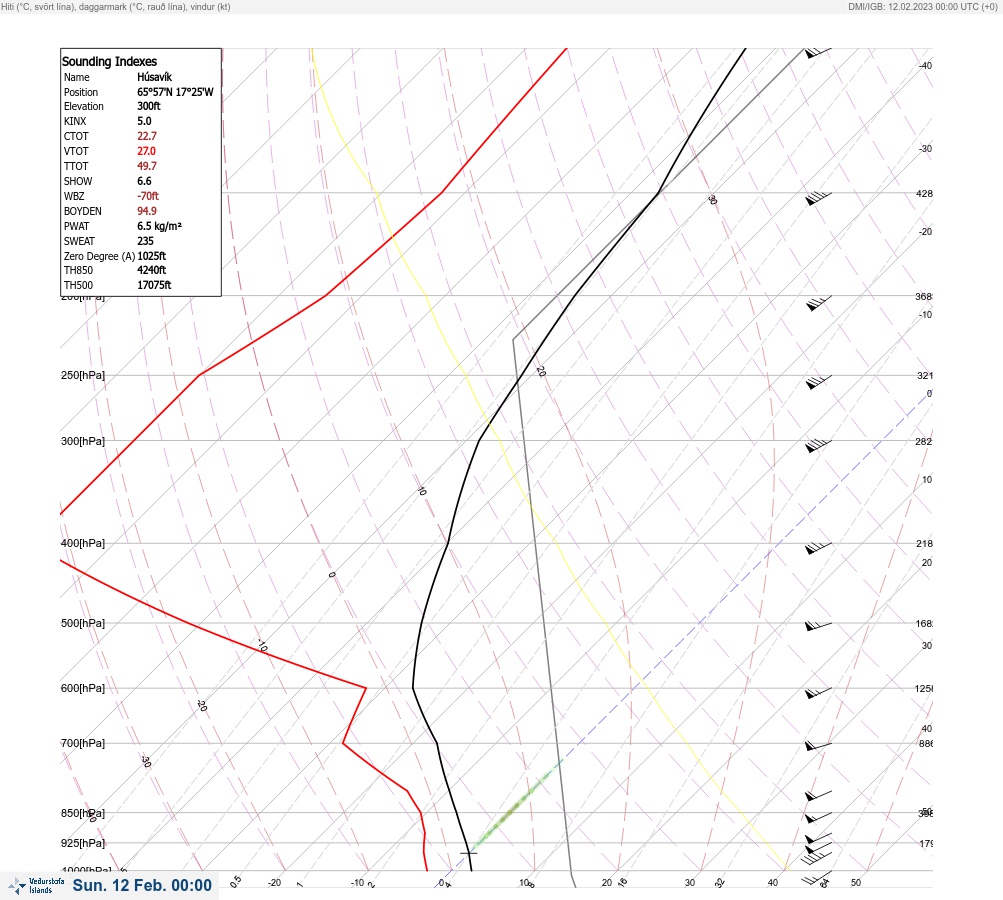Click the horizontal crosshair marker on temperature curve
This screenshot has height=900, width=1003.
point(469,853)
